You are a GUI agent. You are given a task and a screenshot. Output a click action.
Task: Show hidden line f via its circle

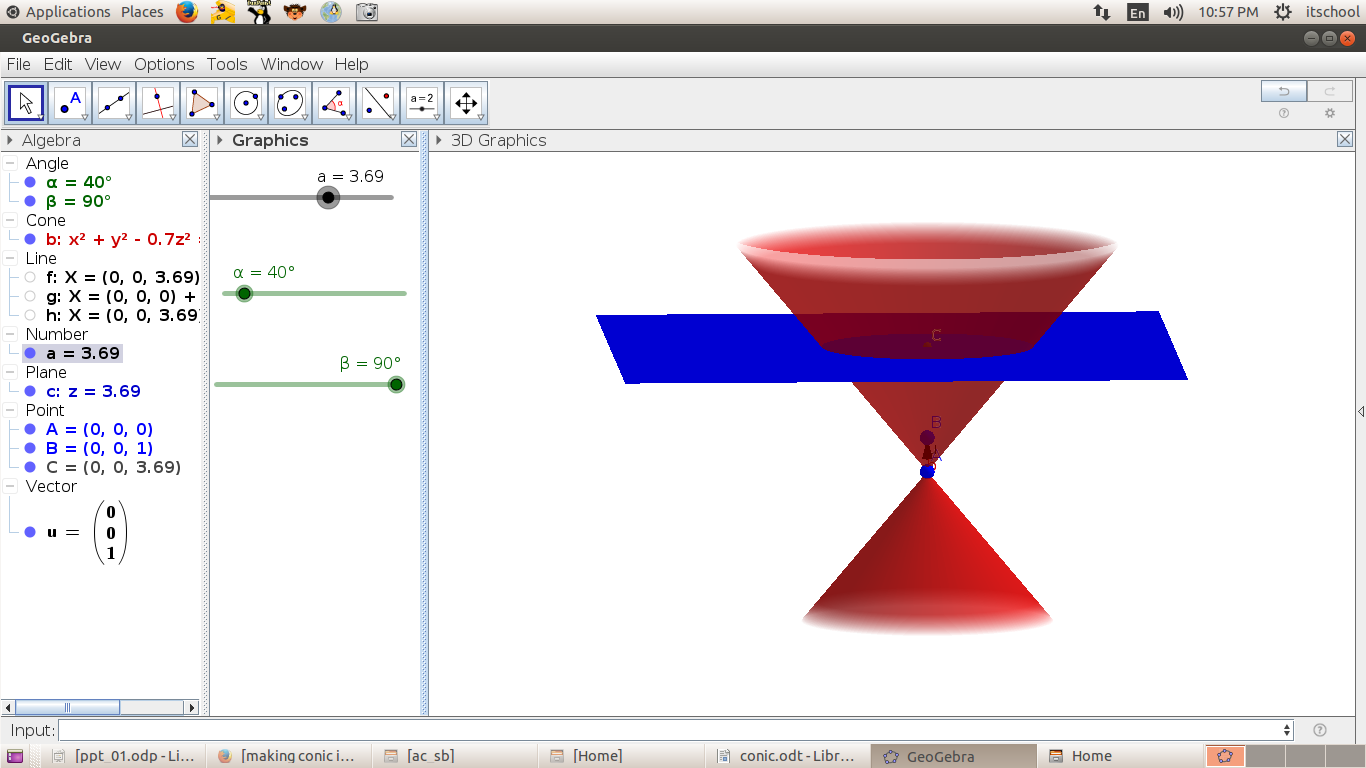pyautogui.click(x=28, y=276)
